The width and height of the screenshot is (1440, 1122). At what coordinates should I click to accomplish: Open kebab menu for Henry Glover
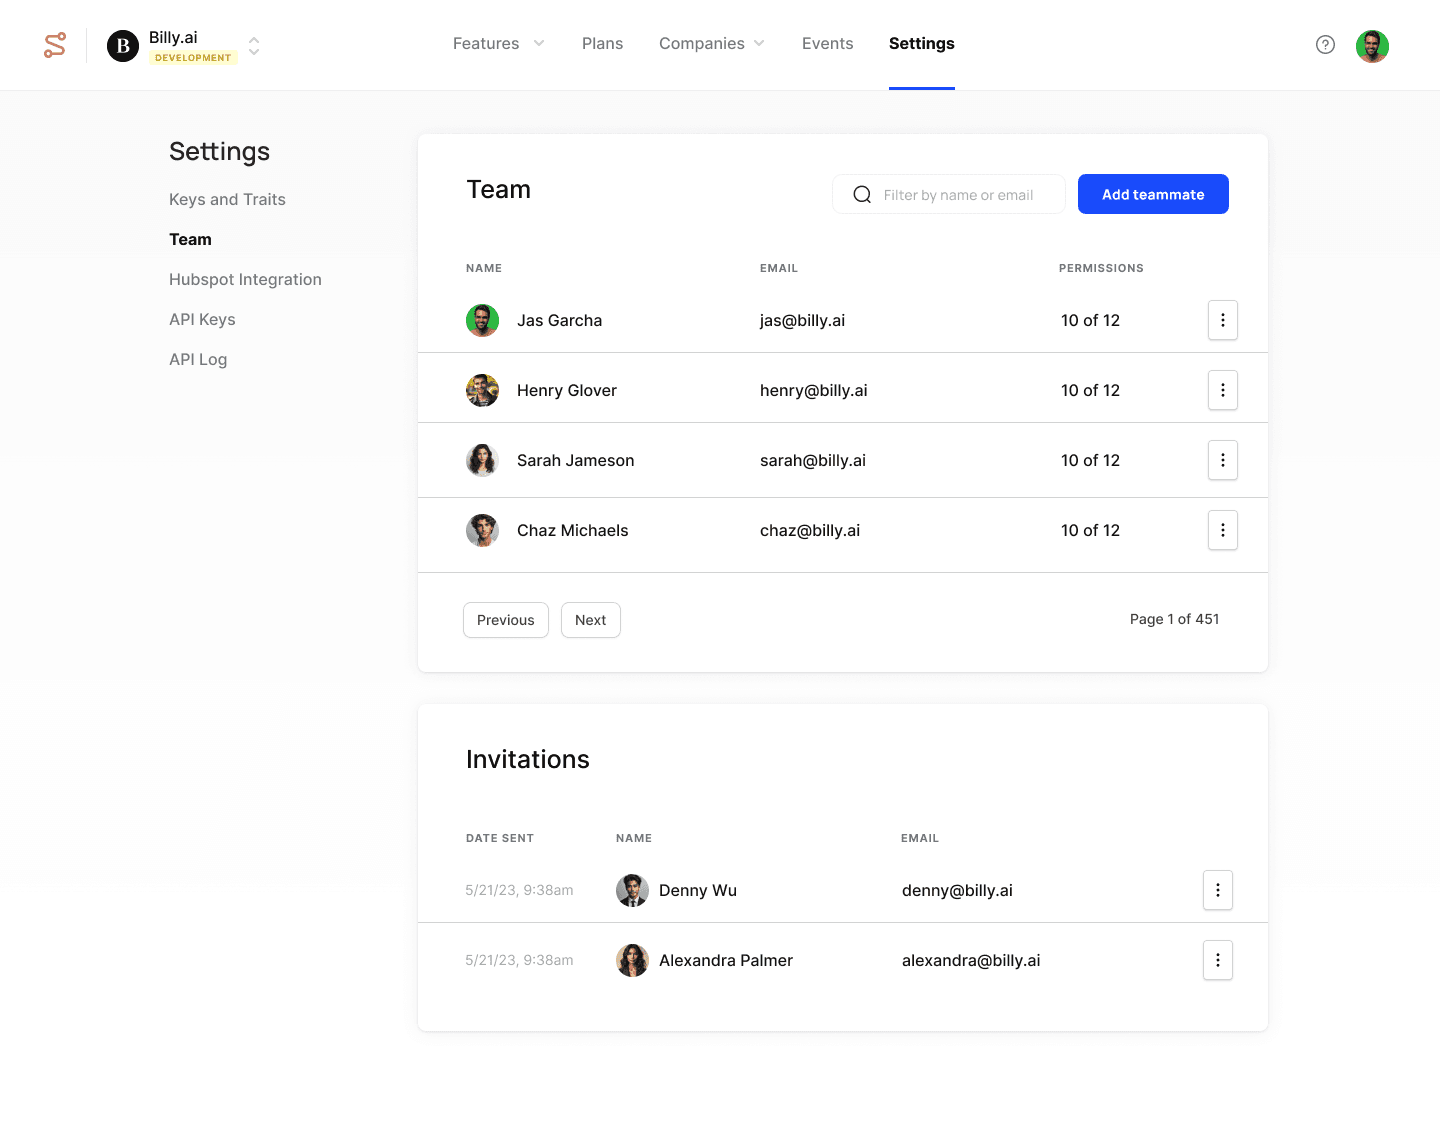[x=1222, y=390]
